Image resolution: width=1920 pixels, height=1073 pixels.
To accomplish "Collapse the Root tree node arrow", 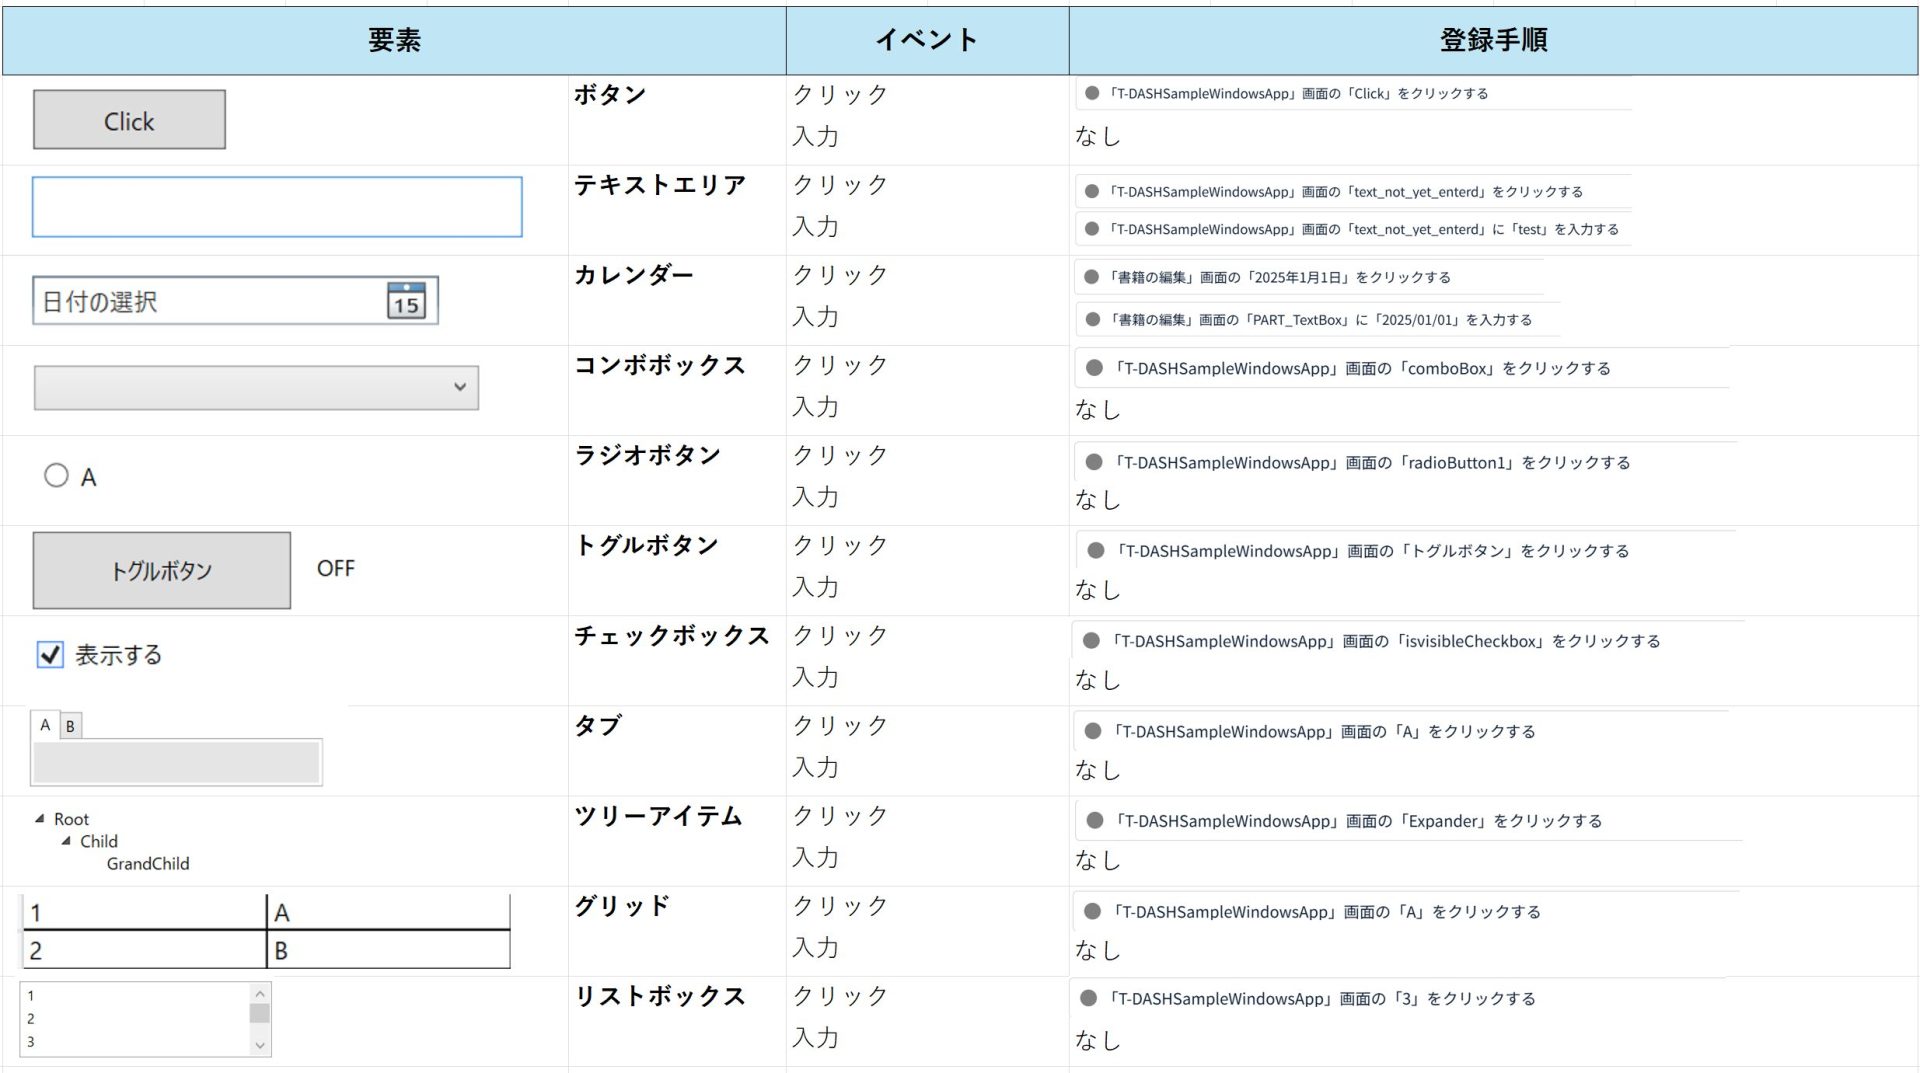I will [x=40, y=819].
